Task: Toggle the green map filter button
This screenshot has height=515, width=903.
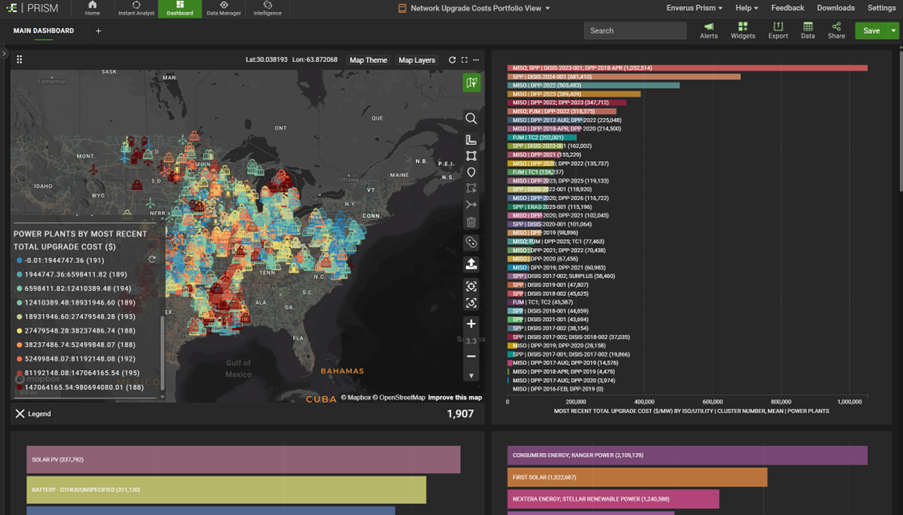Action: (x=471, y=83)
